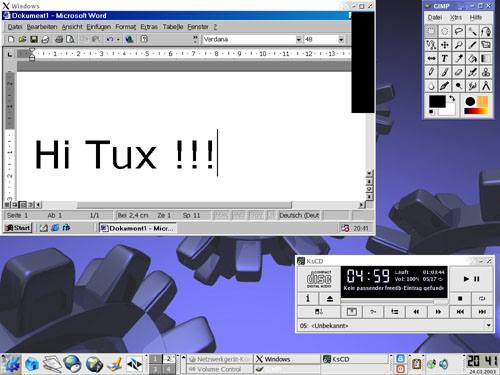500x375 pixels.
Task: Switch to virtual desktop 2 in pager
Action: pyautogui.click(x=169, y=359)
